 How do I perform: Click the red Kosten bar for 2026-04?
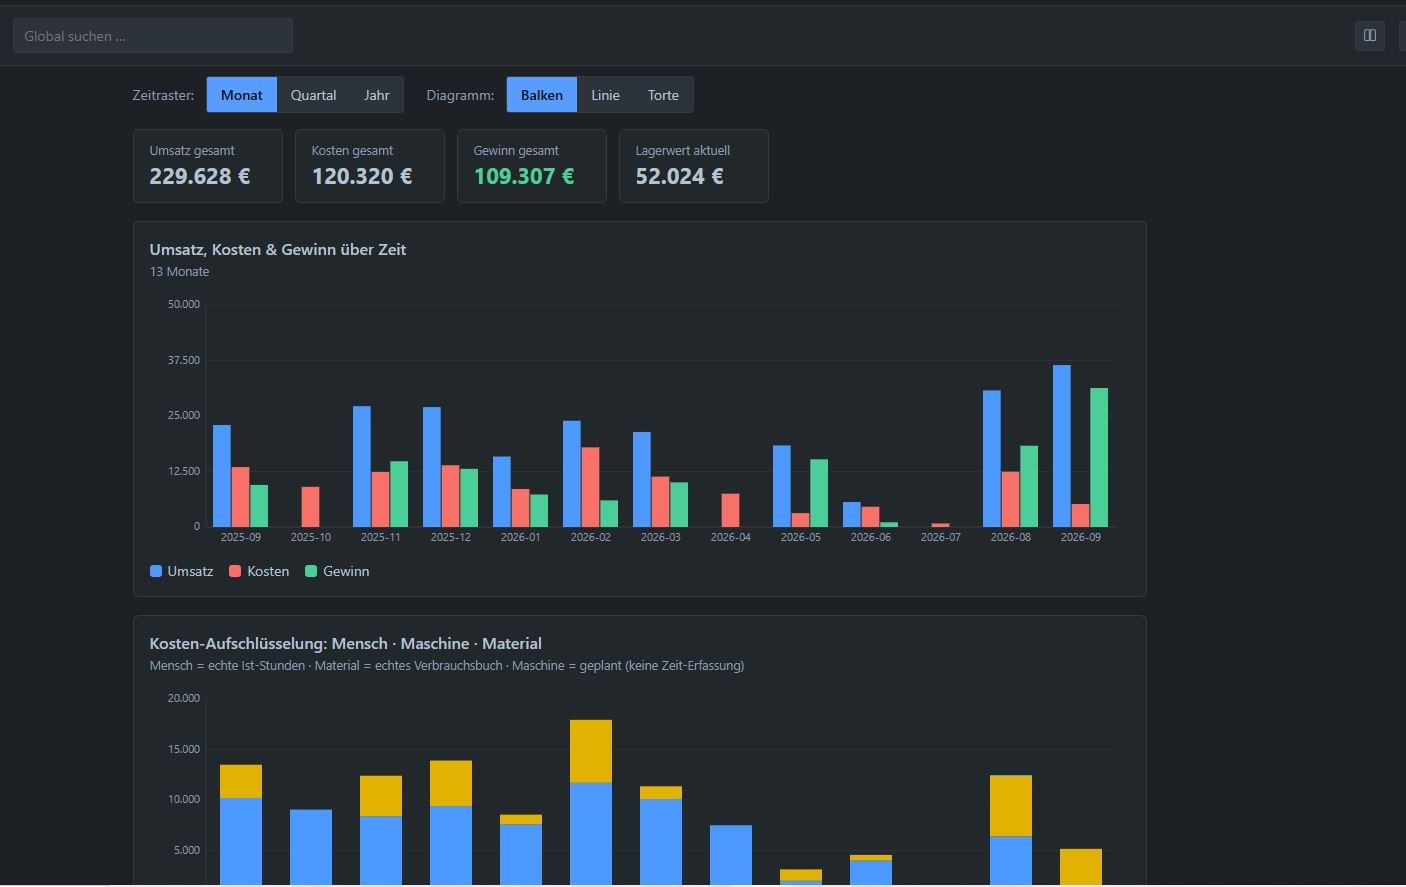731,510
